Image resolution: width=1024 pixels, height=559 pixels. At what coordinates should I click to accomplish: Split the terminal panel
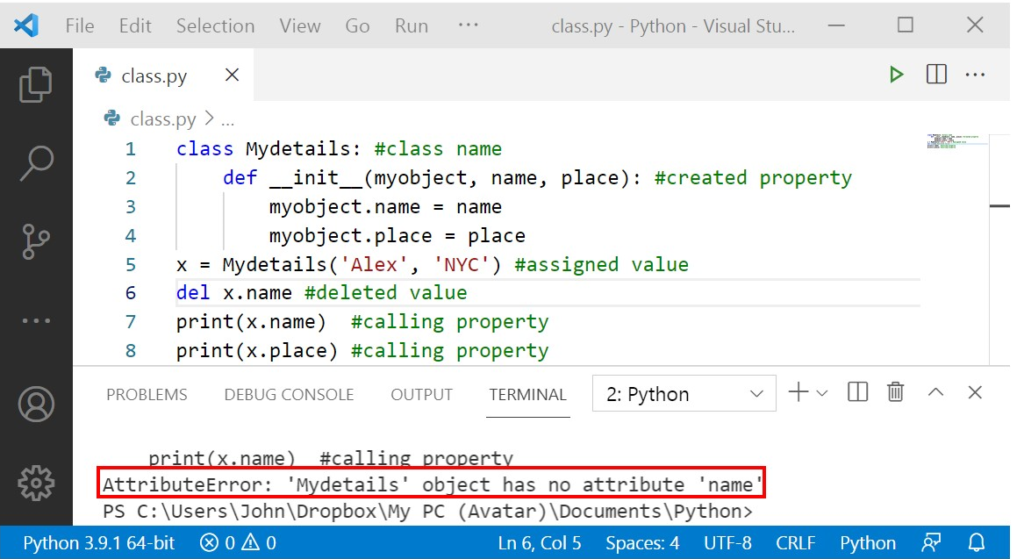coord(857,392)
